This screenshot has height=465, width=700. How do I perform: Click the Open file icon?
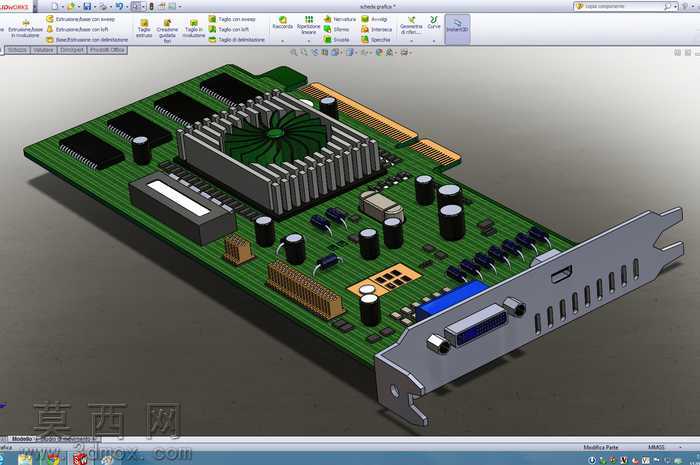[x=71, y=6]
